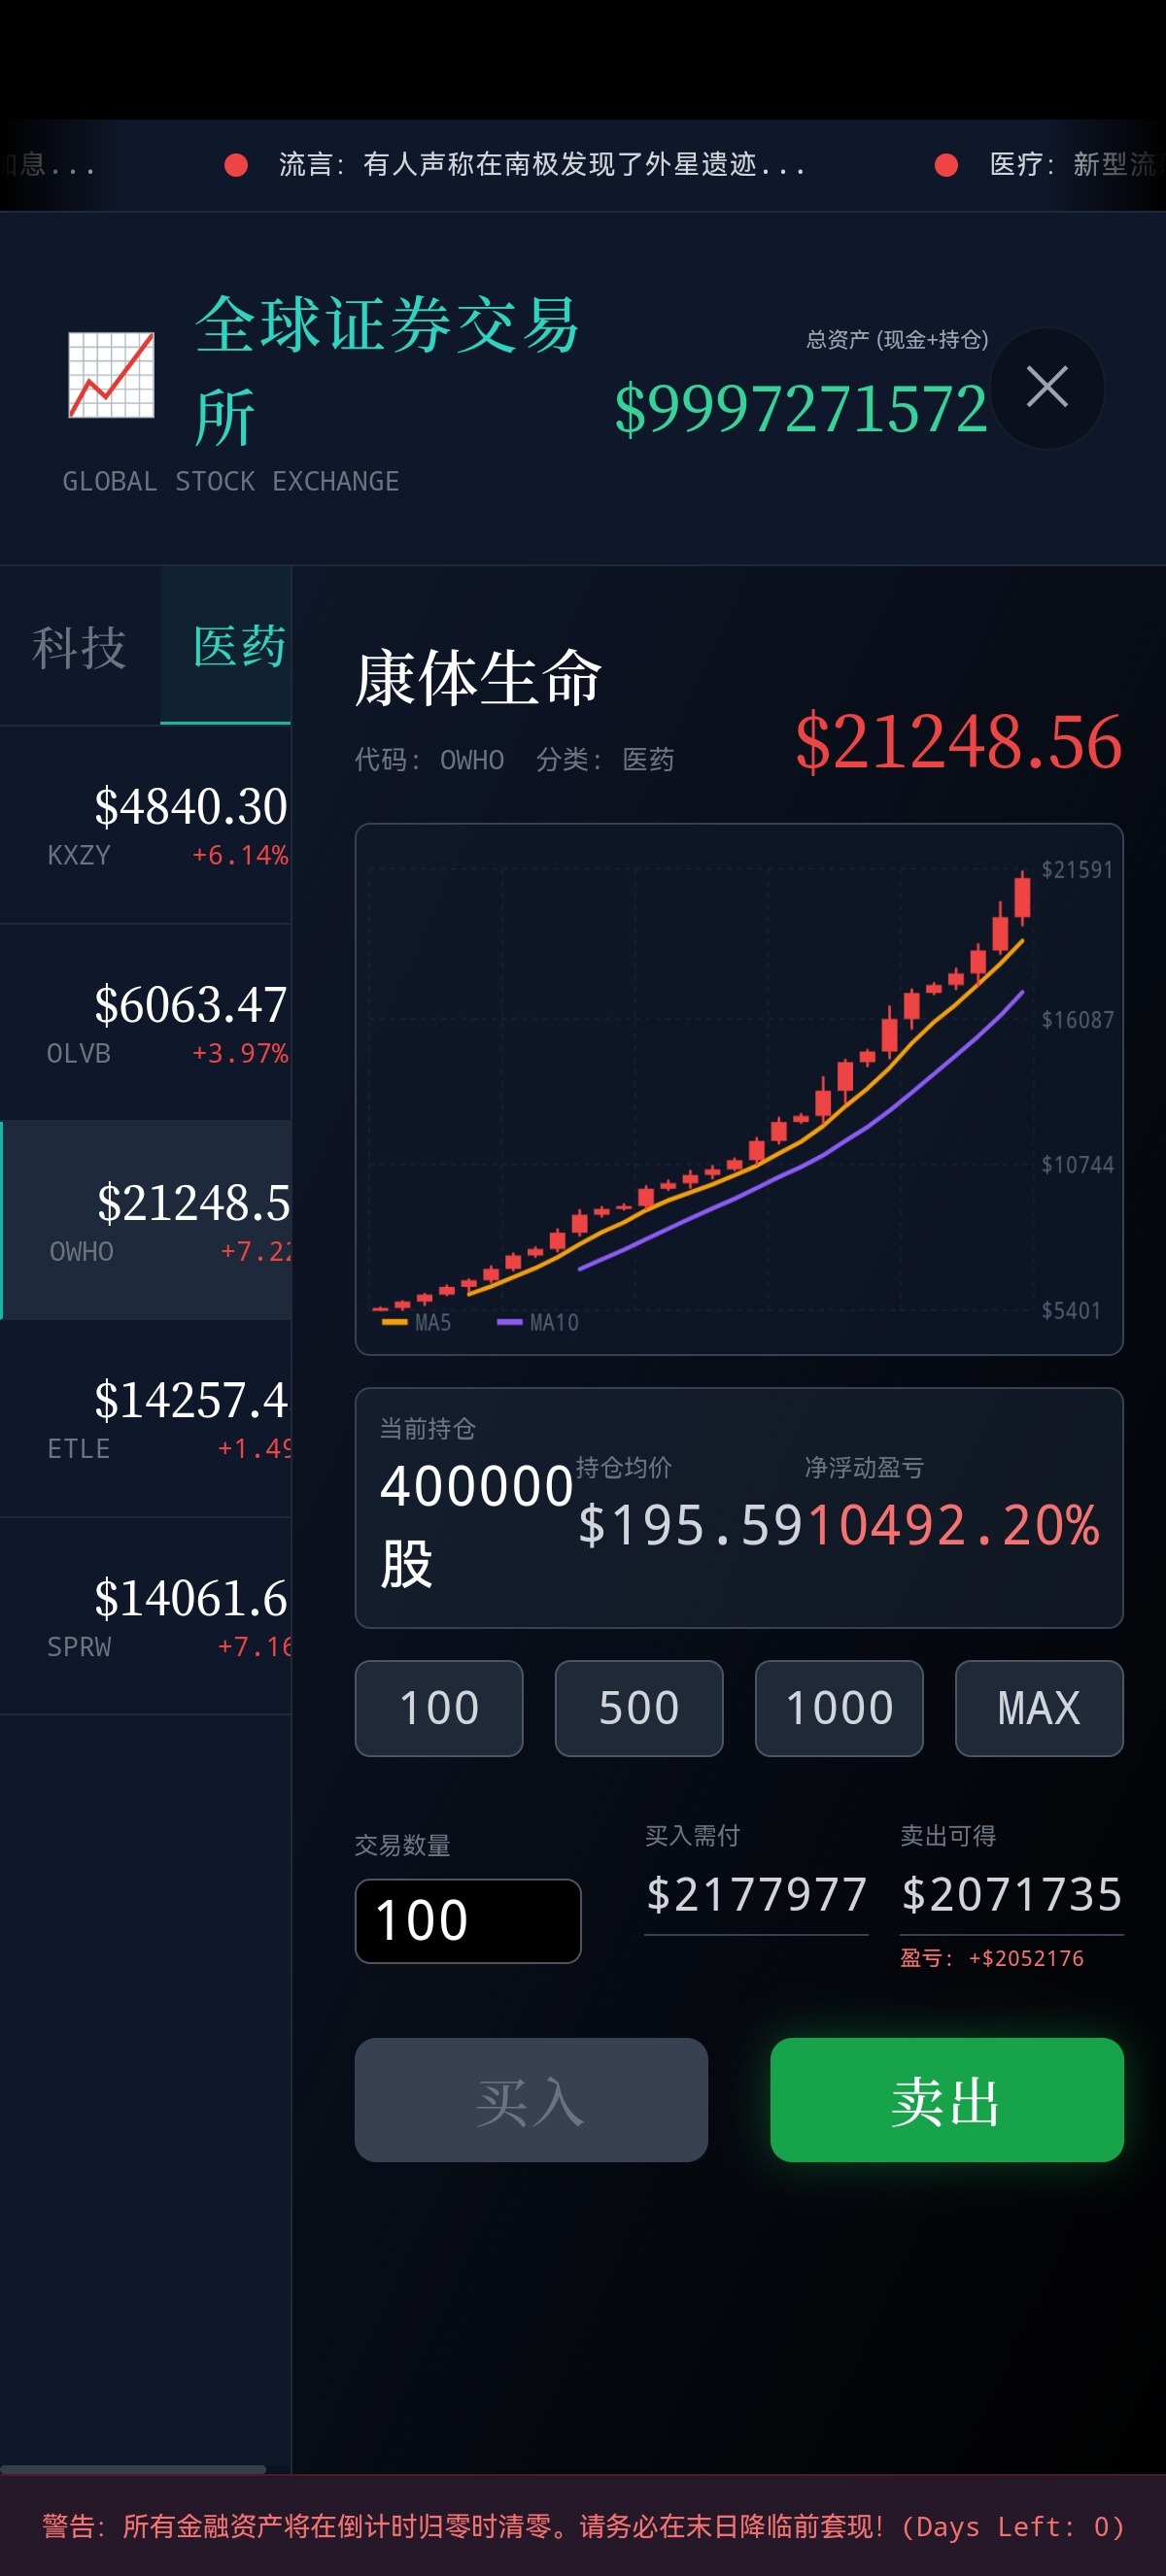Click the 分类: 医药 label
This screenshot has height=2576, width=1166.
pyautogui.click(x=605, y=760)
